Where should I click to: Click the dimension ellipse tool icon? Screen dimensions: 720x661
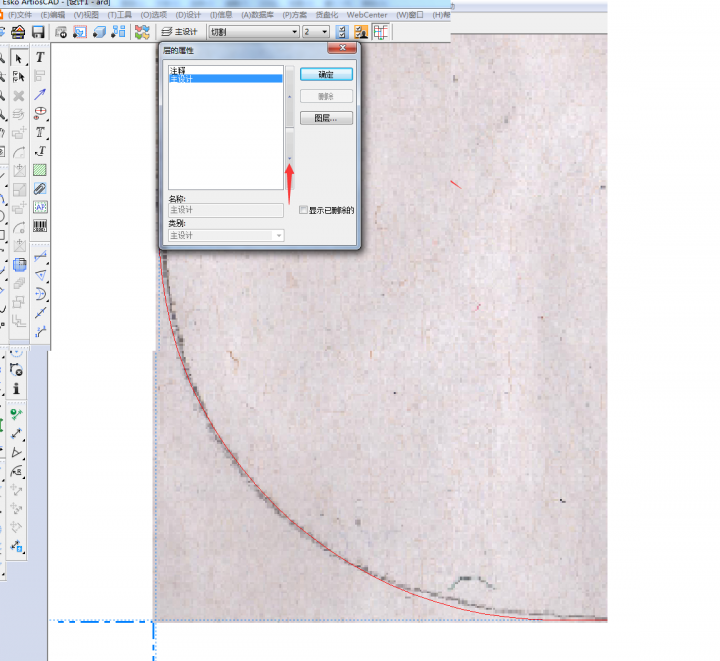tap(41, 112)
